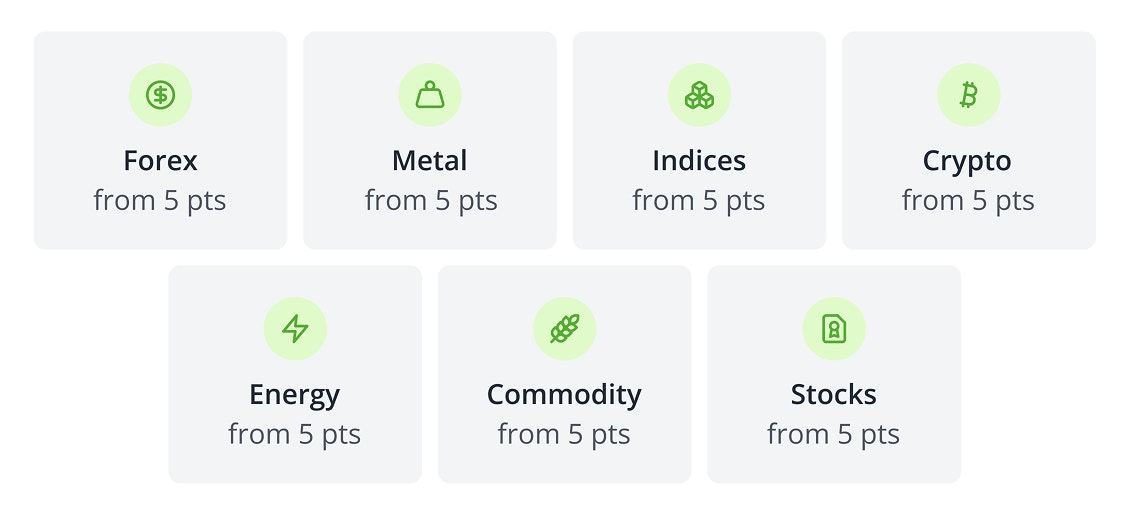The height and width of the screenshot is (516, 1129).
Task: Click "from 5 pts" under Indices
Action: coord(699,201)
